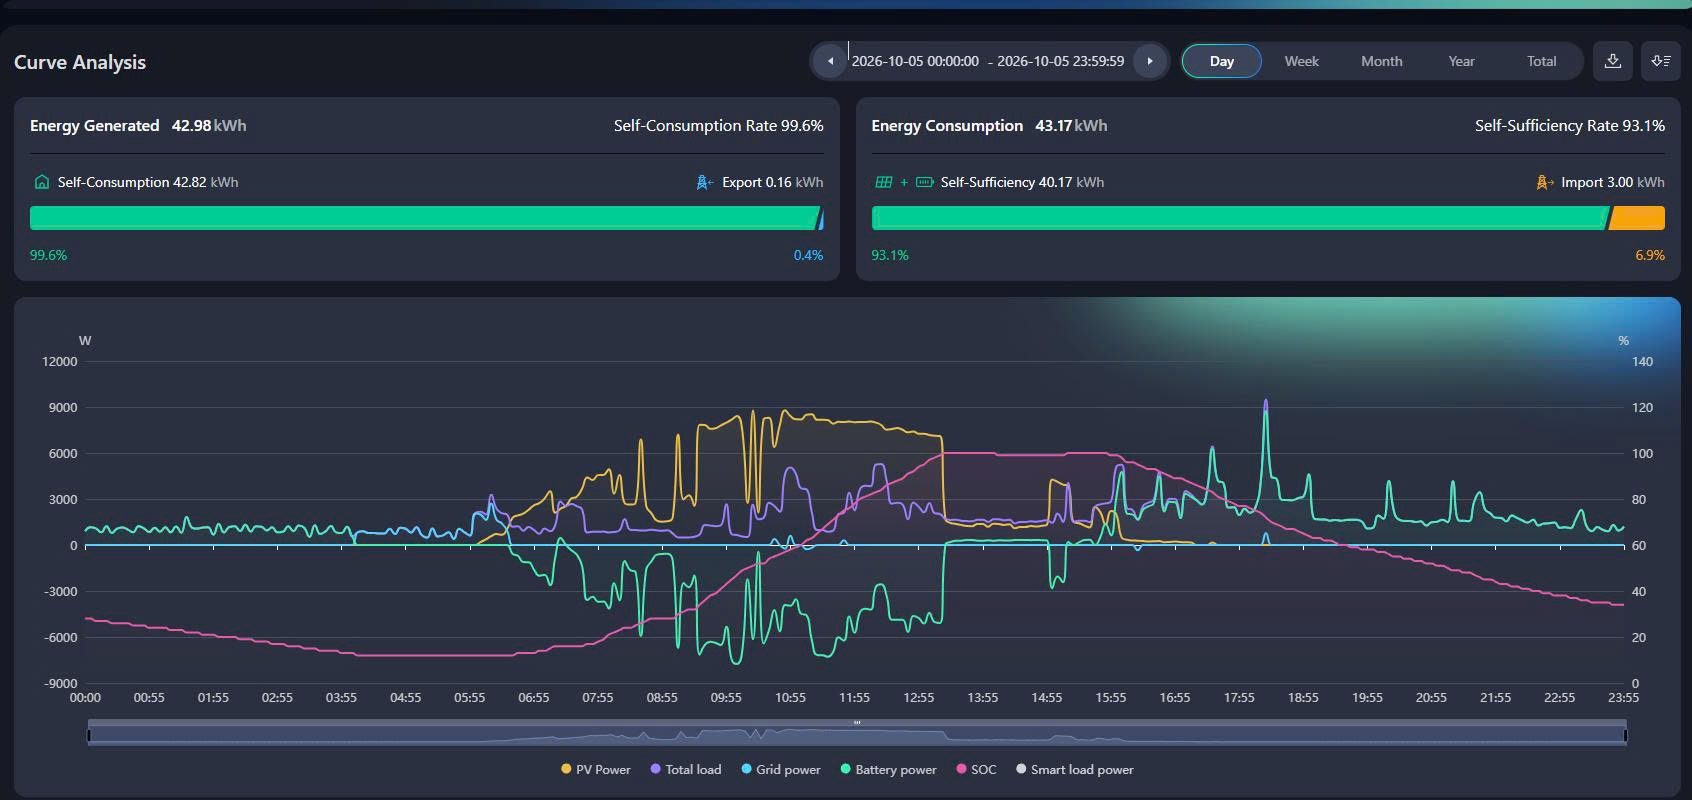Switch to the Year view
Image resolution: width=1692 pixels, height=800 pixels.
(x=1461, y=61)
